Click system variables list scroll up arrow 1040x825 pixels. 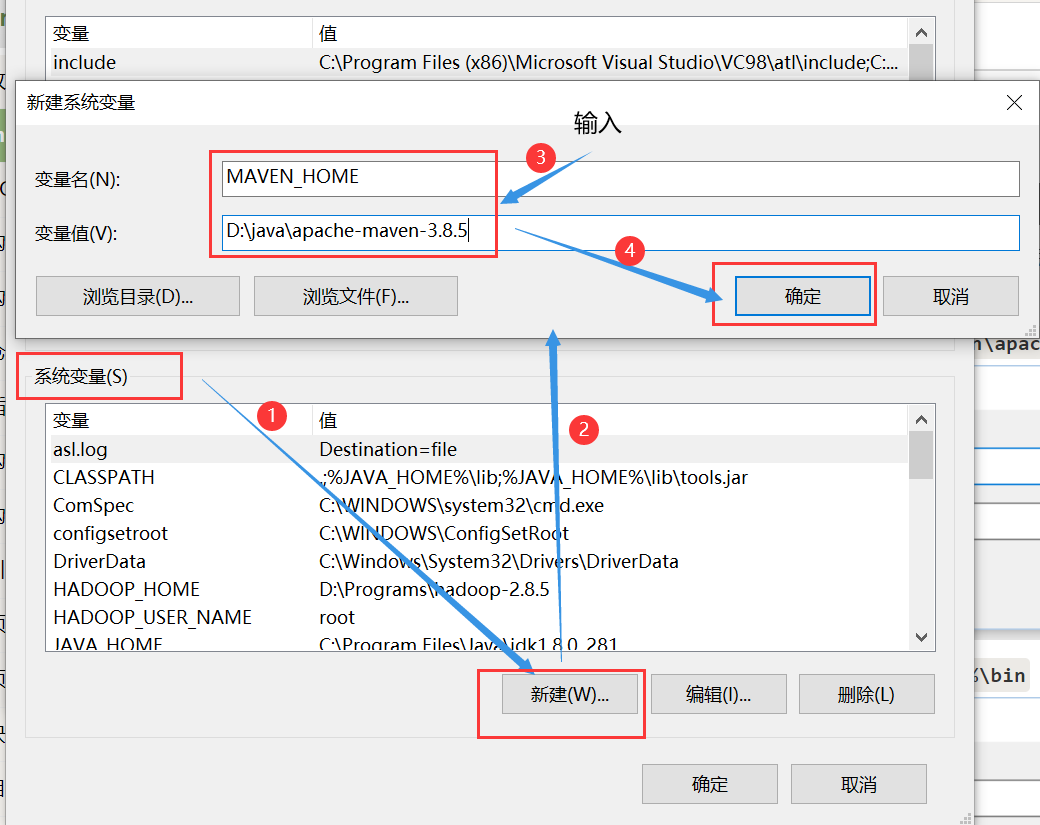pos(921,419)
